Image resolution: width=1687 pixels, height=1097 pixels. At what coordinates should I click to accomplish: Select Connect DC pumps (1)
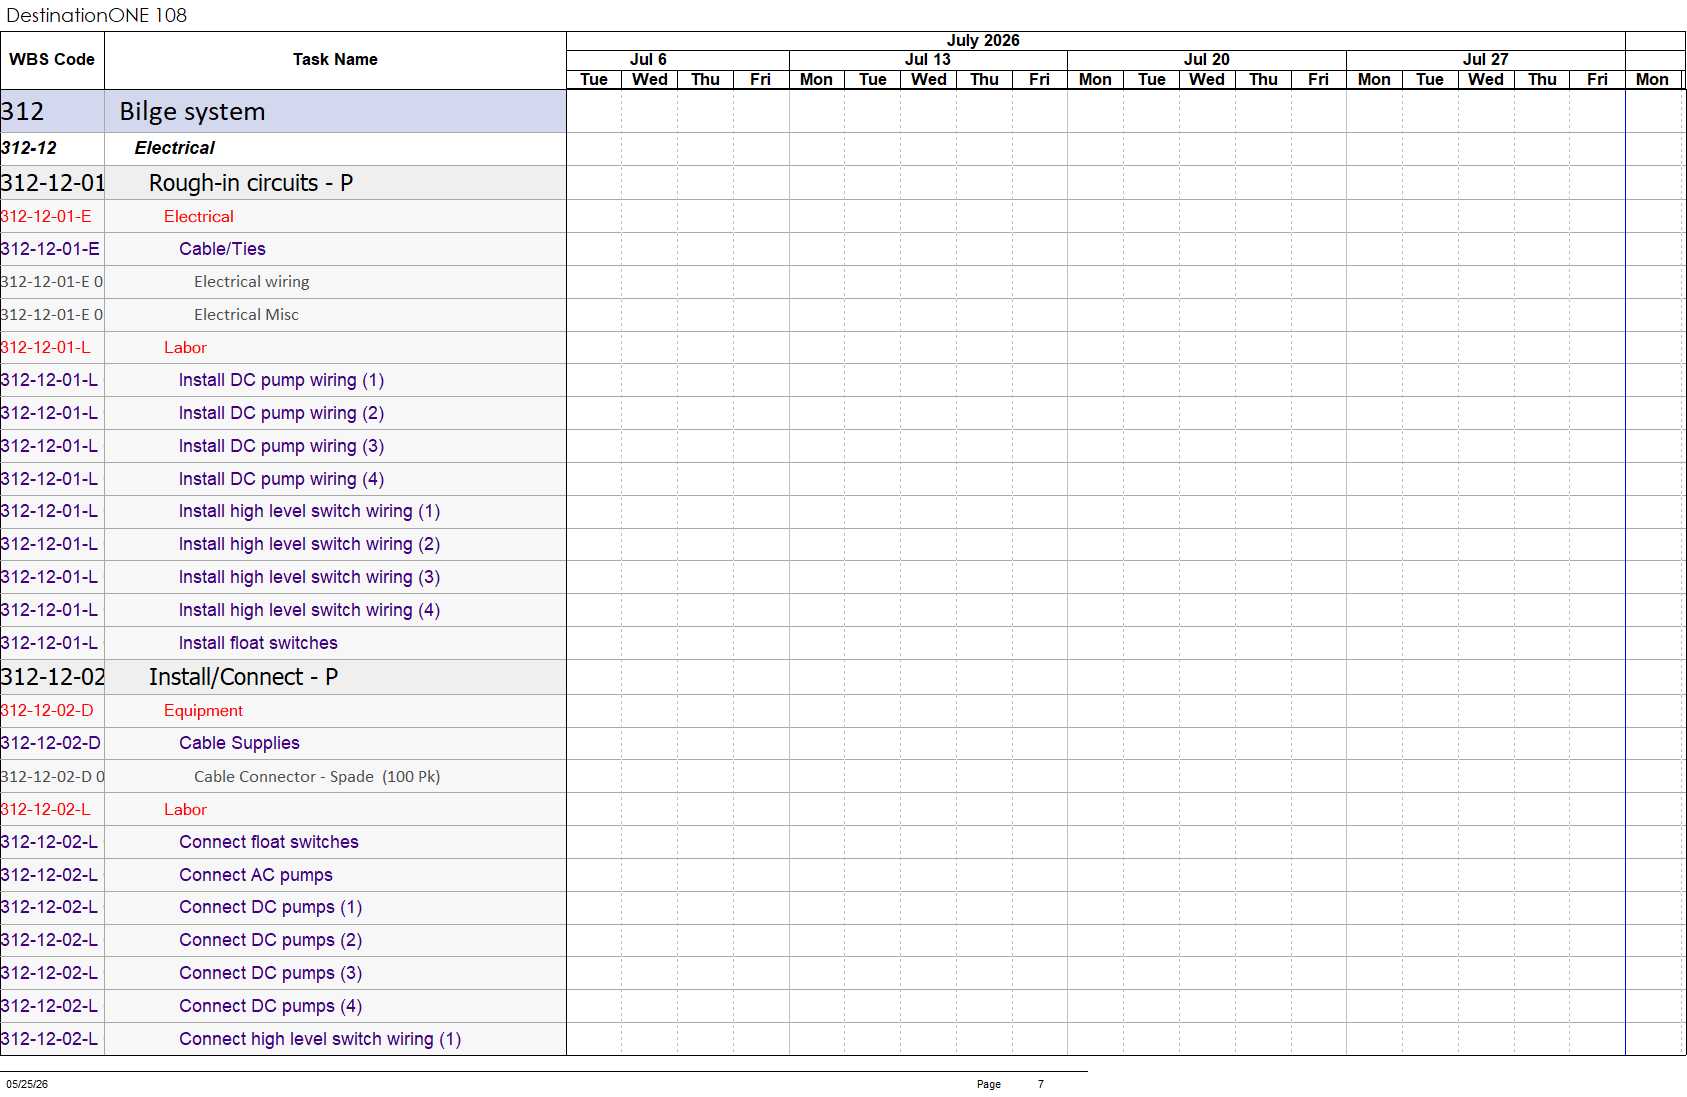(283, 907)
